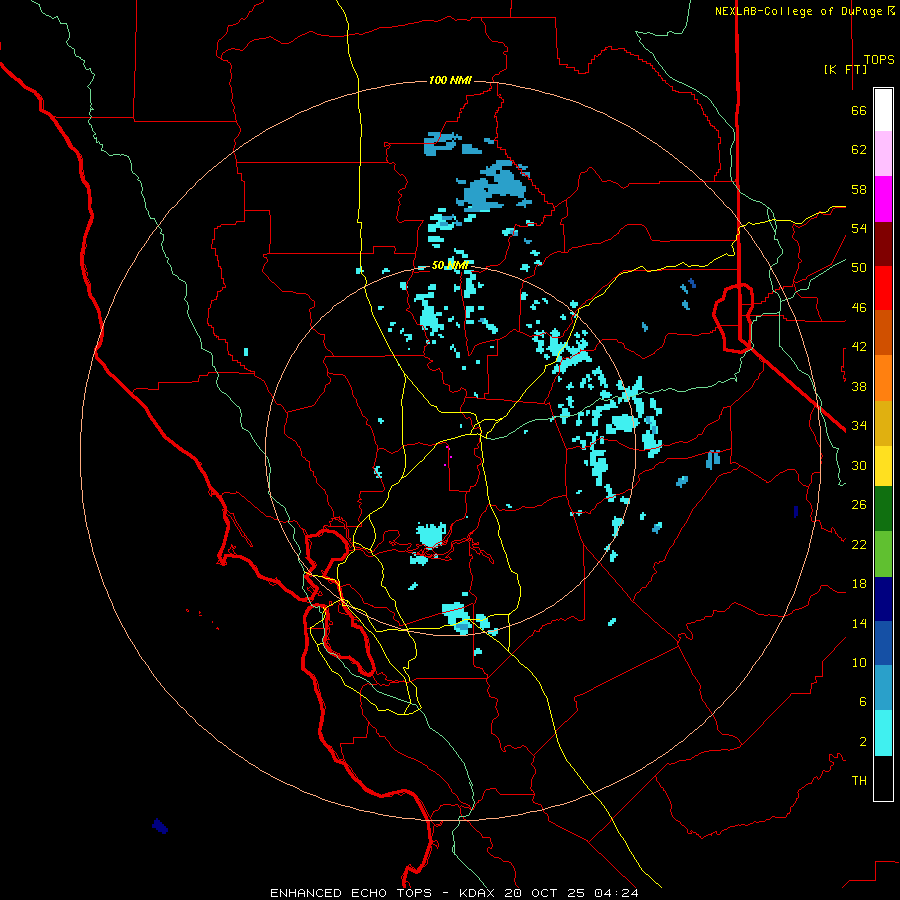Click the legend value '30'
The width and height of the screenshot is (900, 900).
859,465
